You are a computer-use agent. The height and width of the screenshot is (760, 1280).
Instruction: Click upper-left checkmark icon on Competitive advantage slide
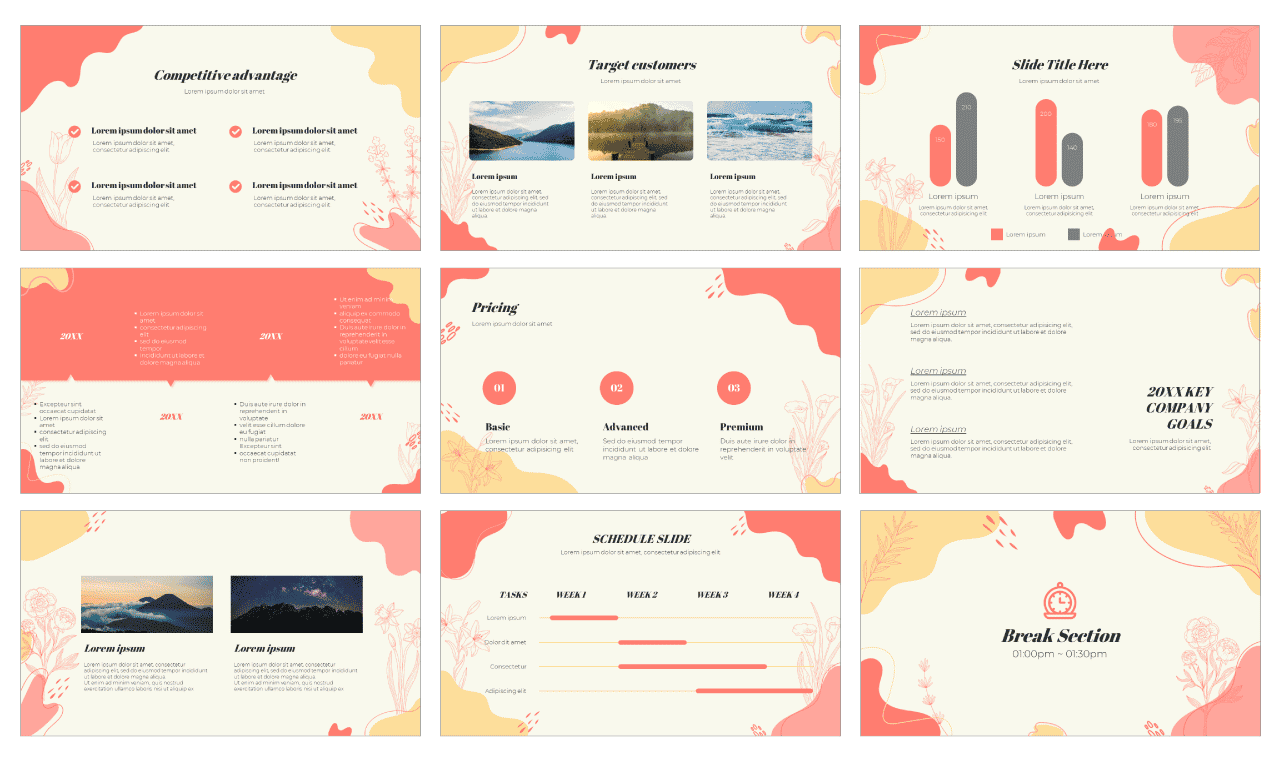74,131
